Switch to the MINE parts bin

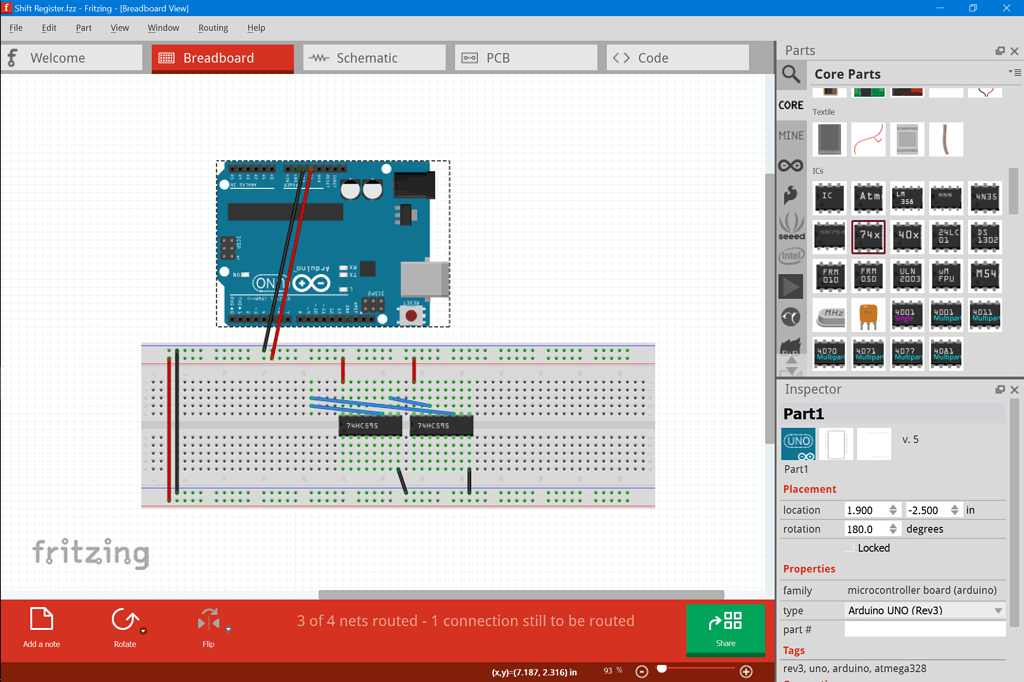[x=791, y=135]
